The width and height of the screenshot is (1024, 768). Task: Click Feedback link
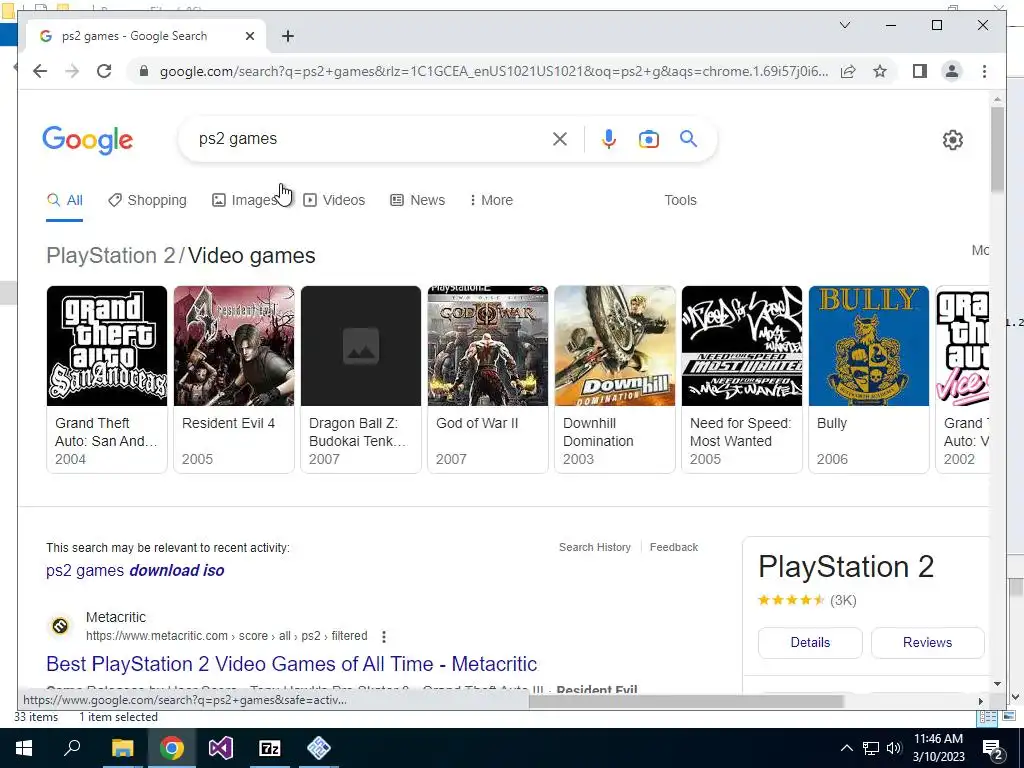[674, 547]
